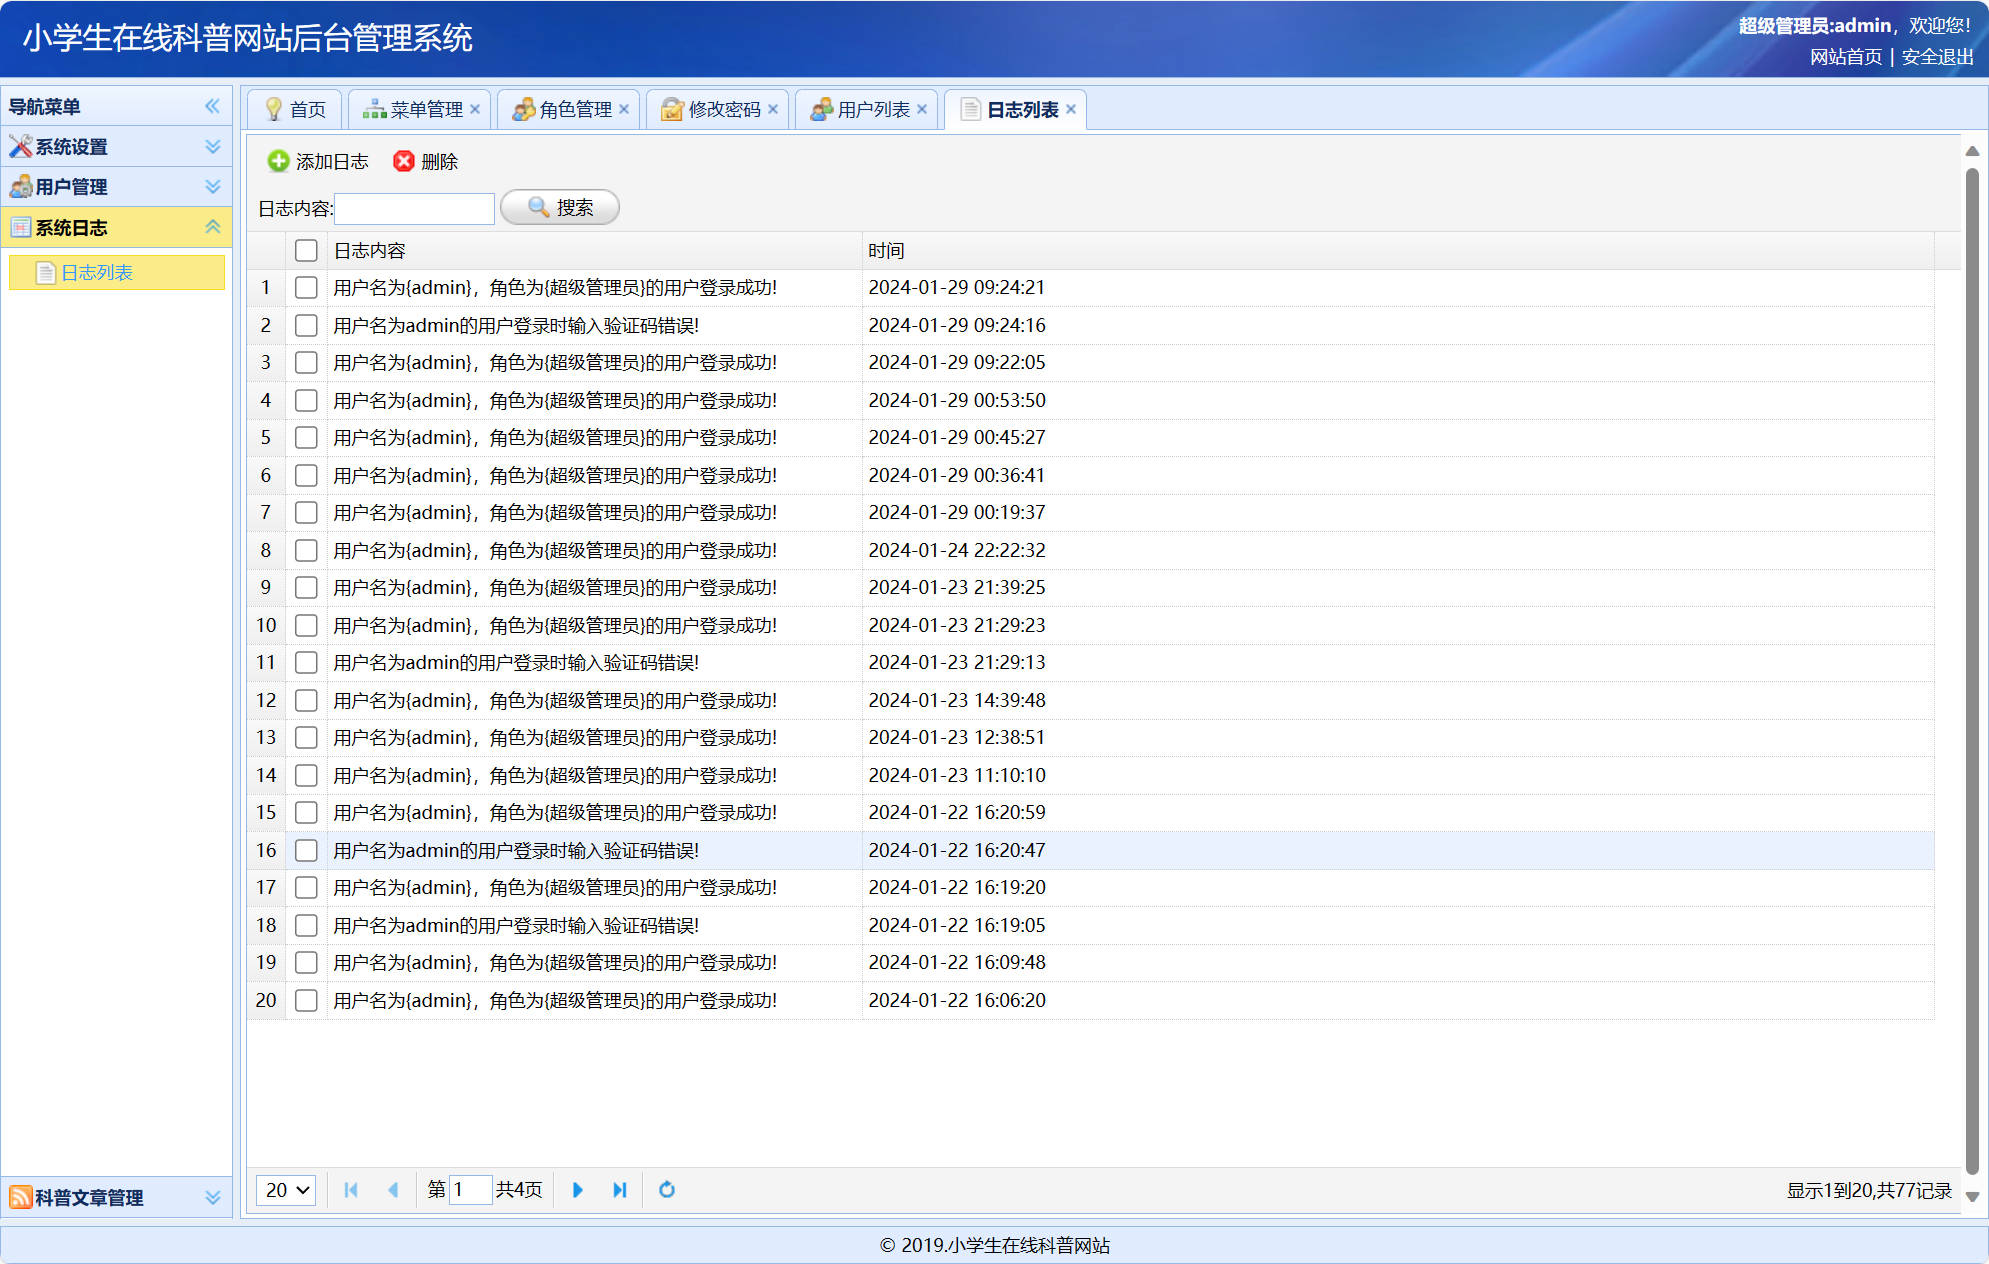Open the page size dropdown
This screenshot has width=1989, height=1264.
pos(286,1190)
